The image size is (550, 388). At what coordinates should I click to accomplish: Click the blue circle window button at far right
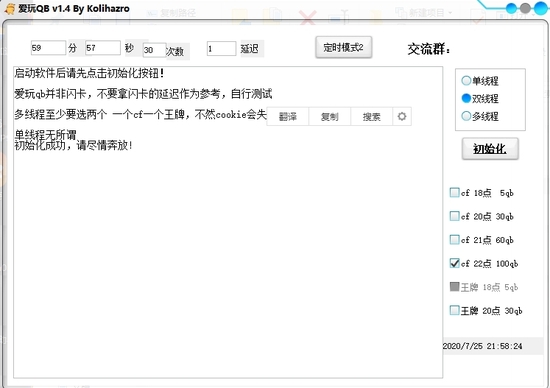541,8
